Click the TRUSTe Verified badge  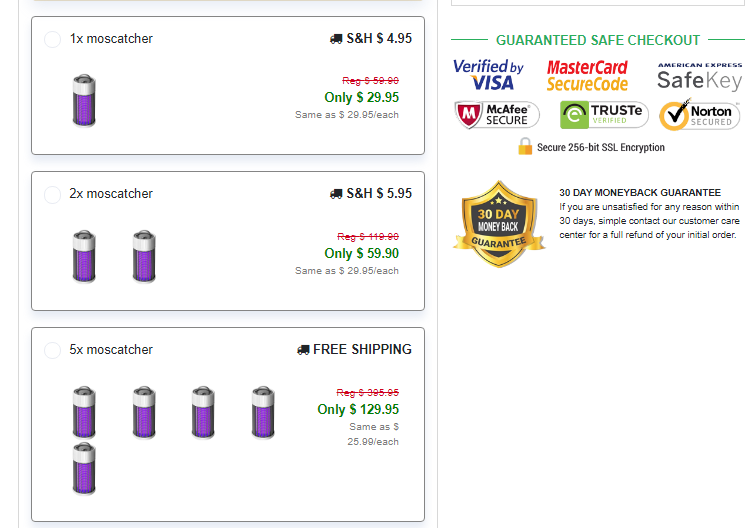[x=604, y=115]
